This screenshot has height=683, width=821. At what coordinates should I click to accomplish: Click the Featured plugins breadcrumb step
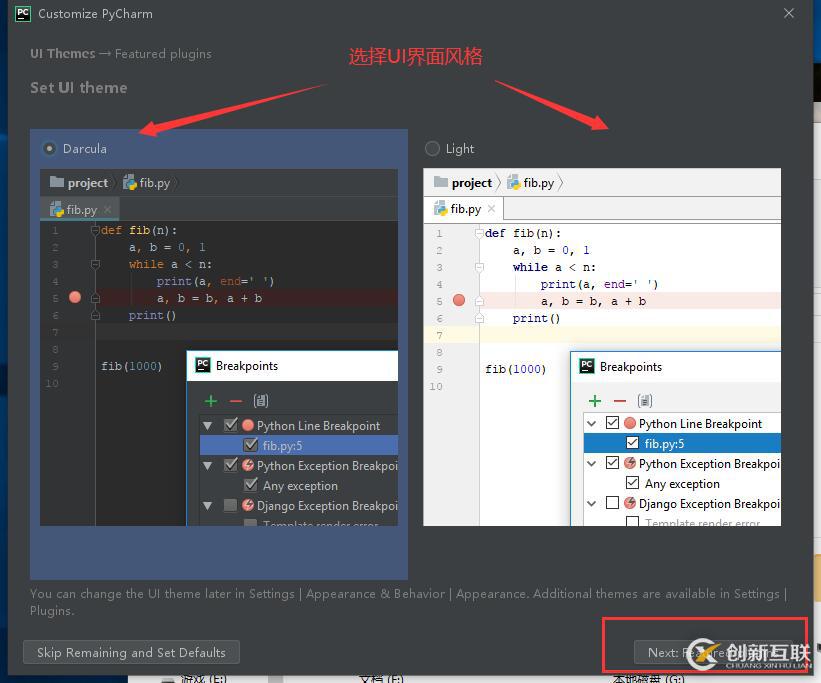[x=163, y=54]
